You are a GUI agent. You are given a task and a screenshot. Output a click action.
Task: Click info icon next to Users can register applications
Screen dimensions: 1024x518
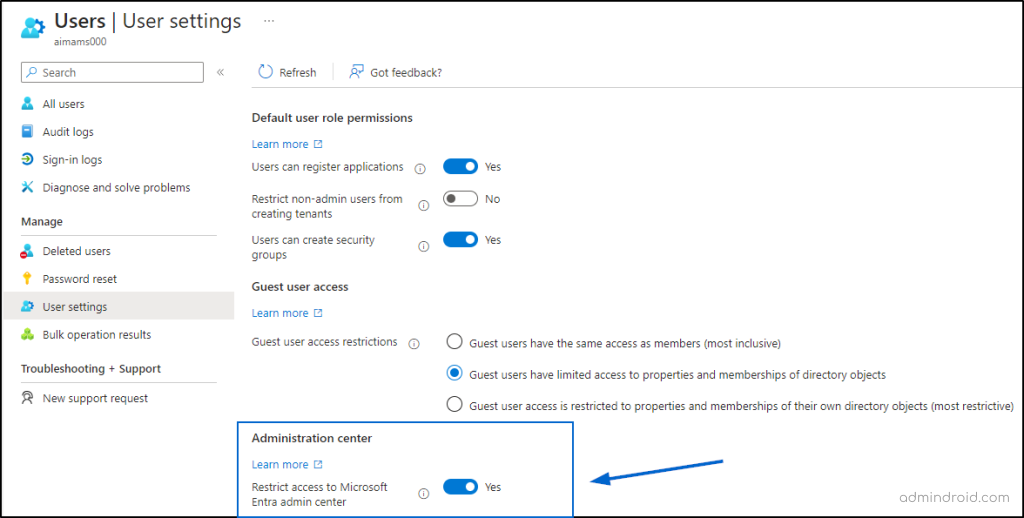[x=421, y=169]
